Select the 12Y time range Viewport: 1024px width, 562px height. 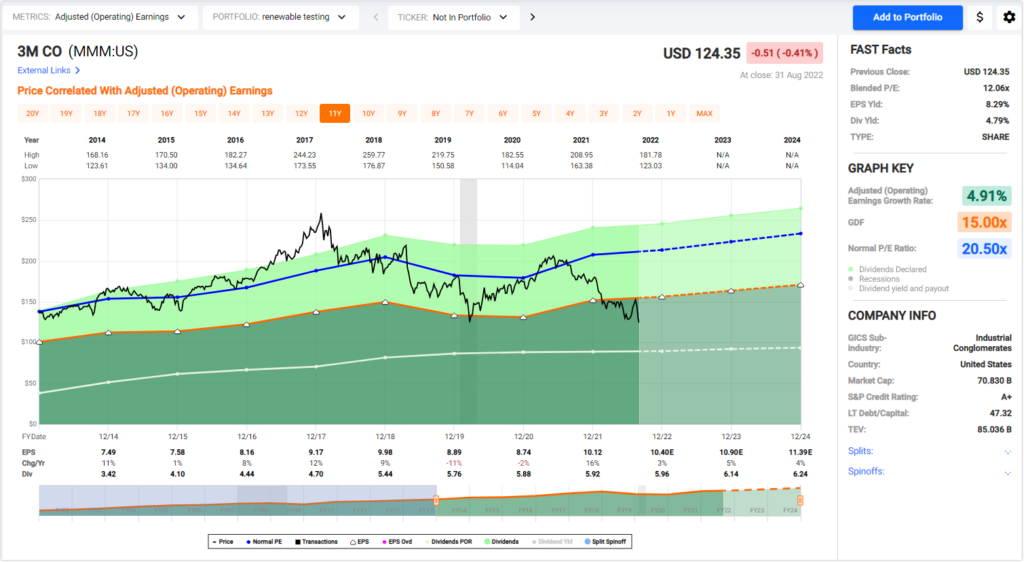pos(301,114)
